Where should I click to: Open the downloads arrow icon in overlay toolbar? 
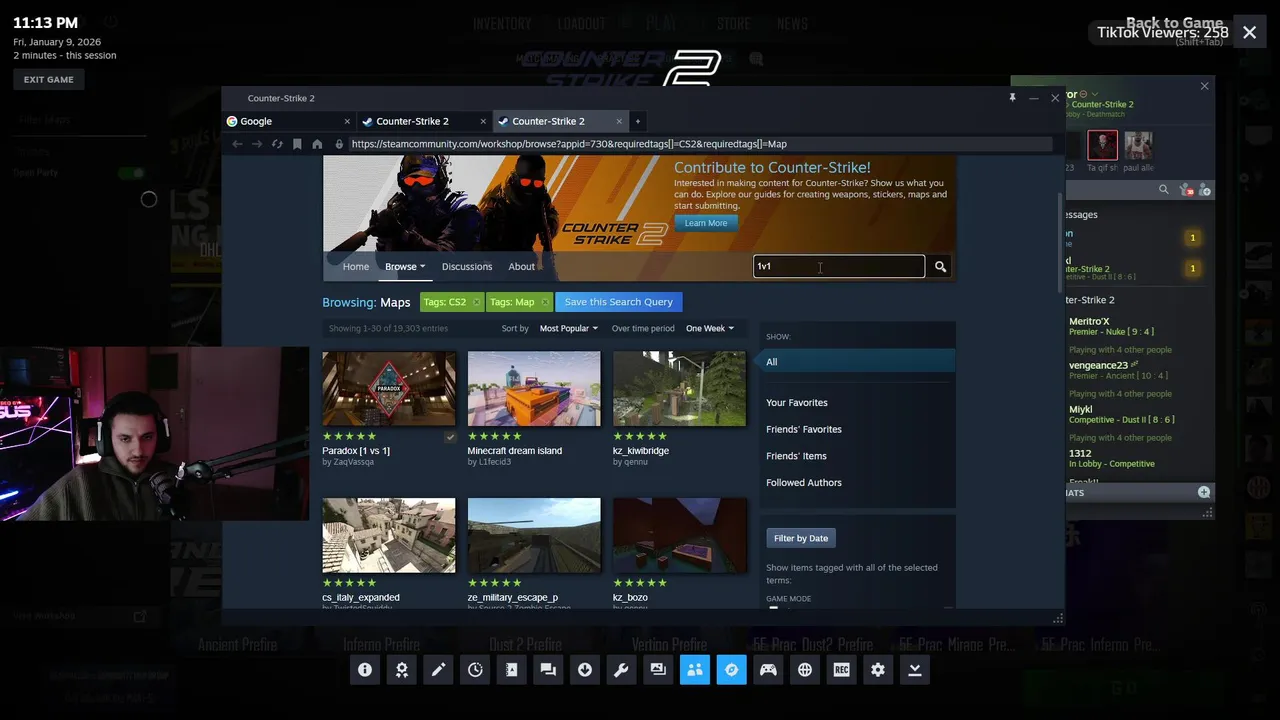(x=585, y=670)
